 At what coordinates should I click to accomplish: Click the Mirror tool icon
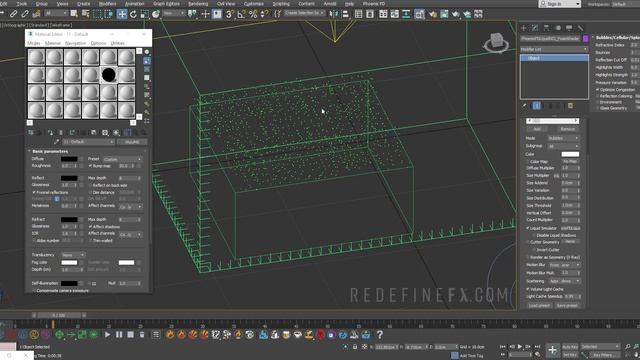tap(334, 14)
